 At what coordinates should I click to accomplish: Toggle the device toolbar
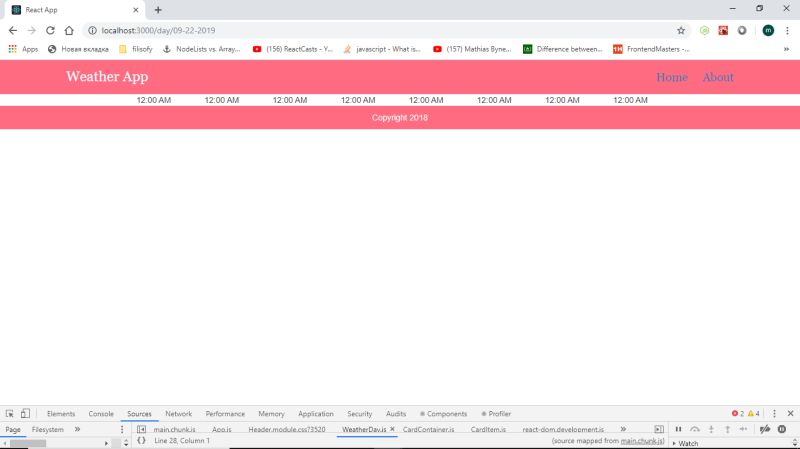(x=25, y=414)
